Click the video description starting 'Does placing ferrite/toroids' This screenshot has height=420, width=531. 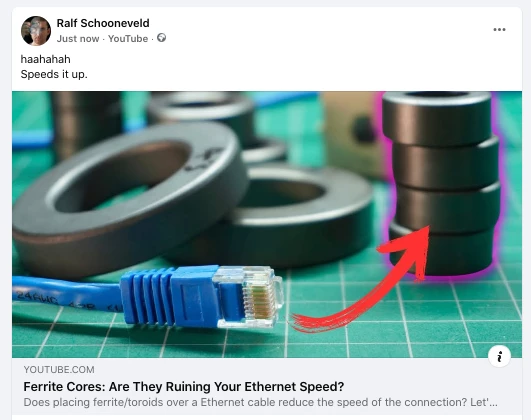click(x=260, y=402)
